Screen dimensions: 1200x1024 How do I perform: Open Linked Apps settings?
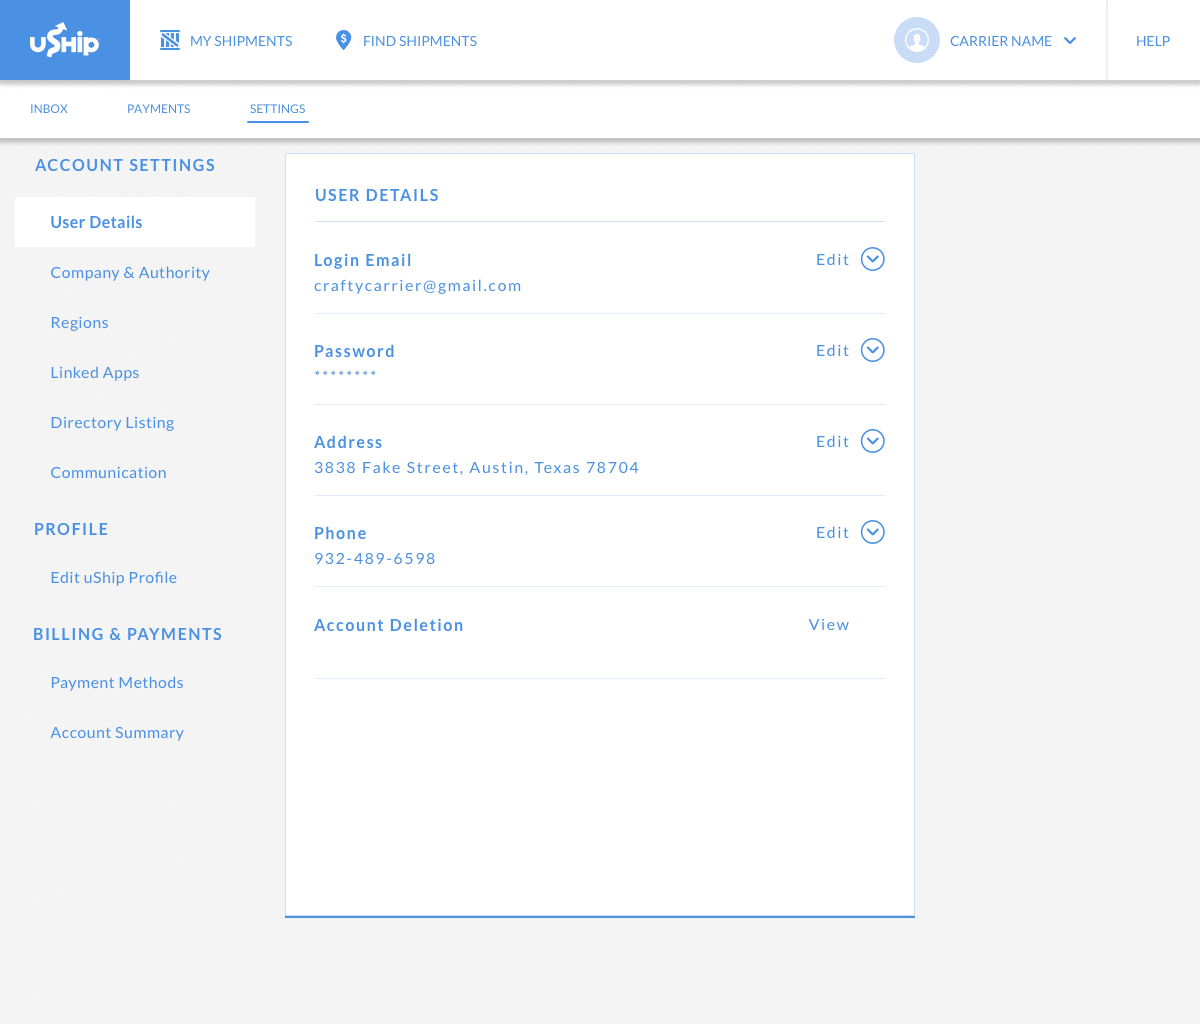click(95, 373)
